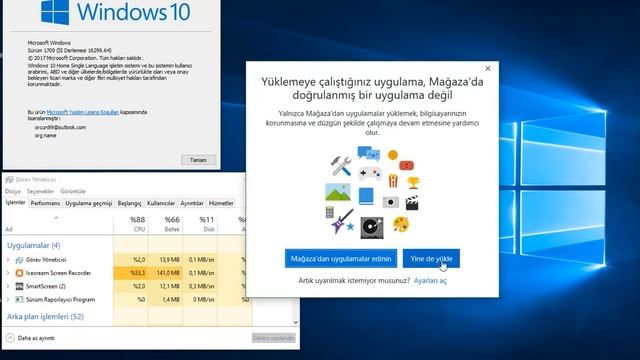Click the Icecream Screen Recorder icon

pos(19,273)
